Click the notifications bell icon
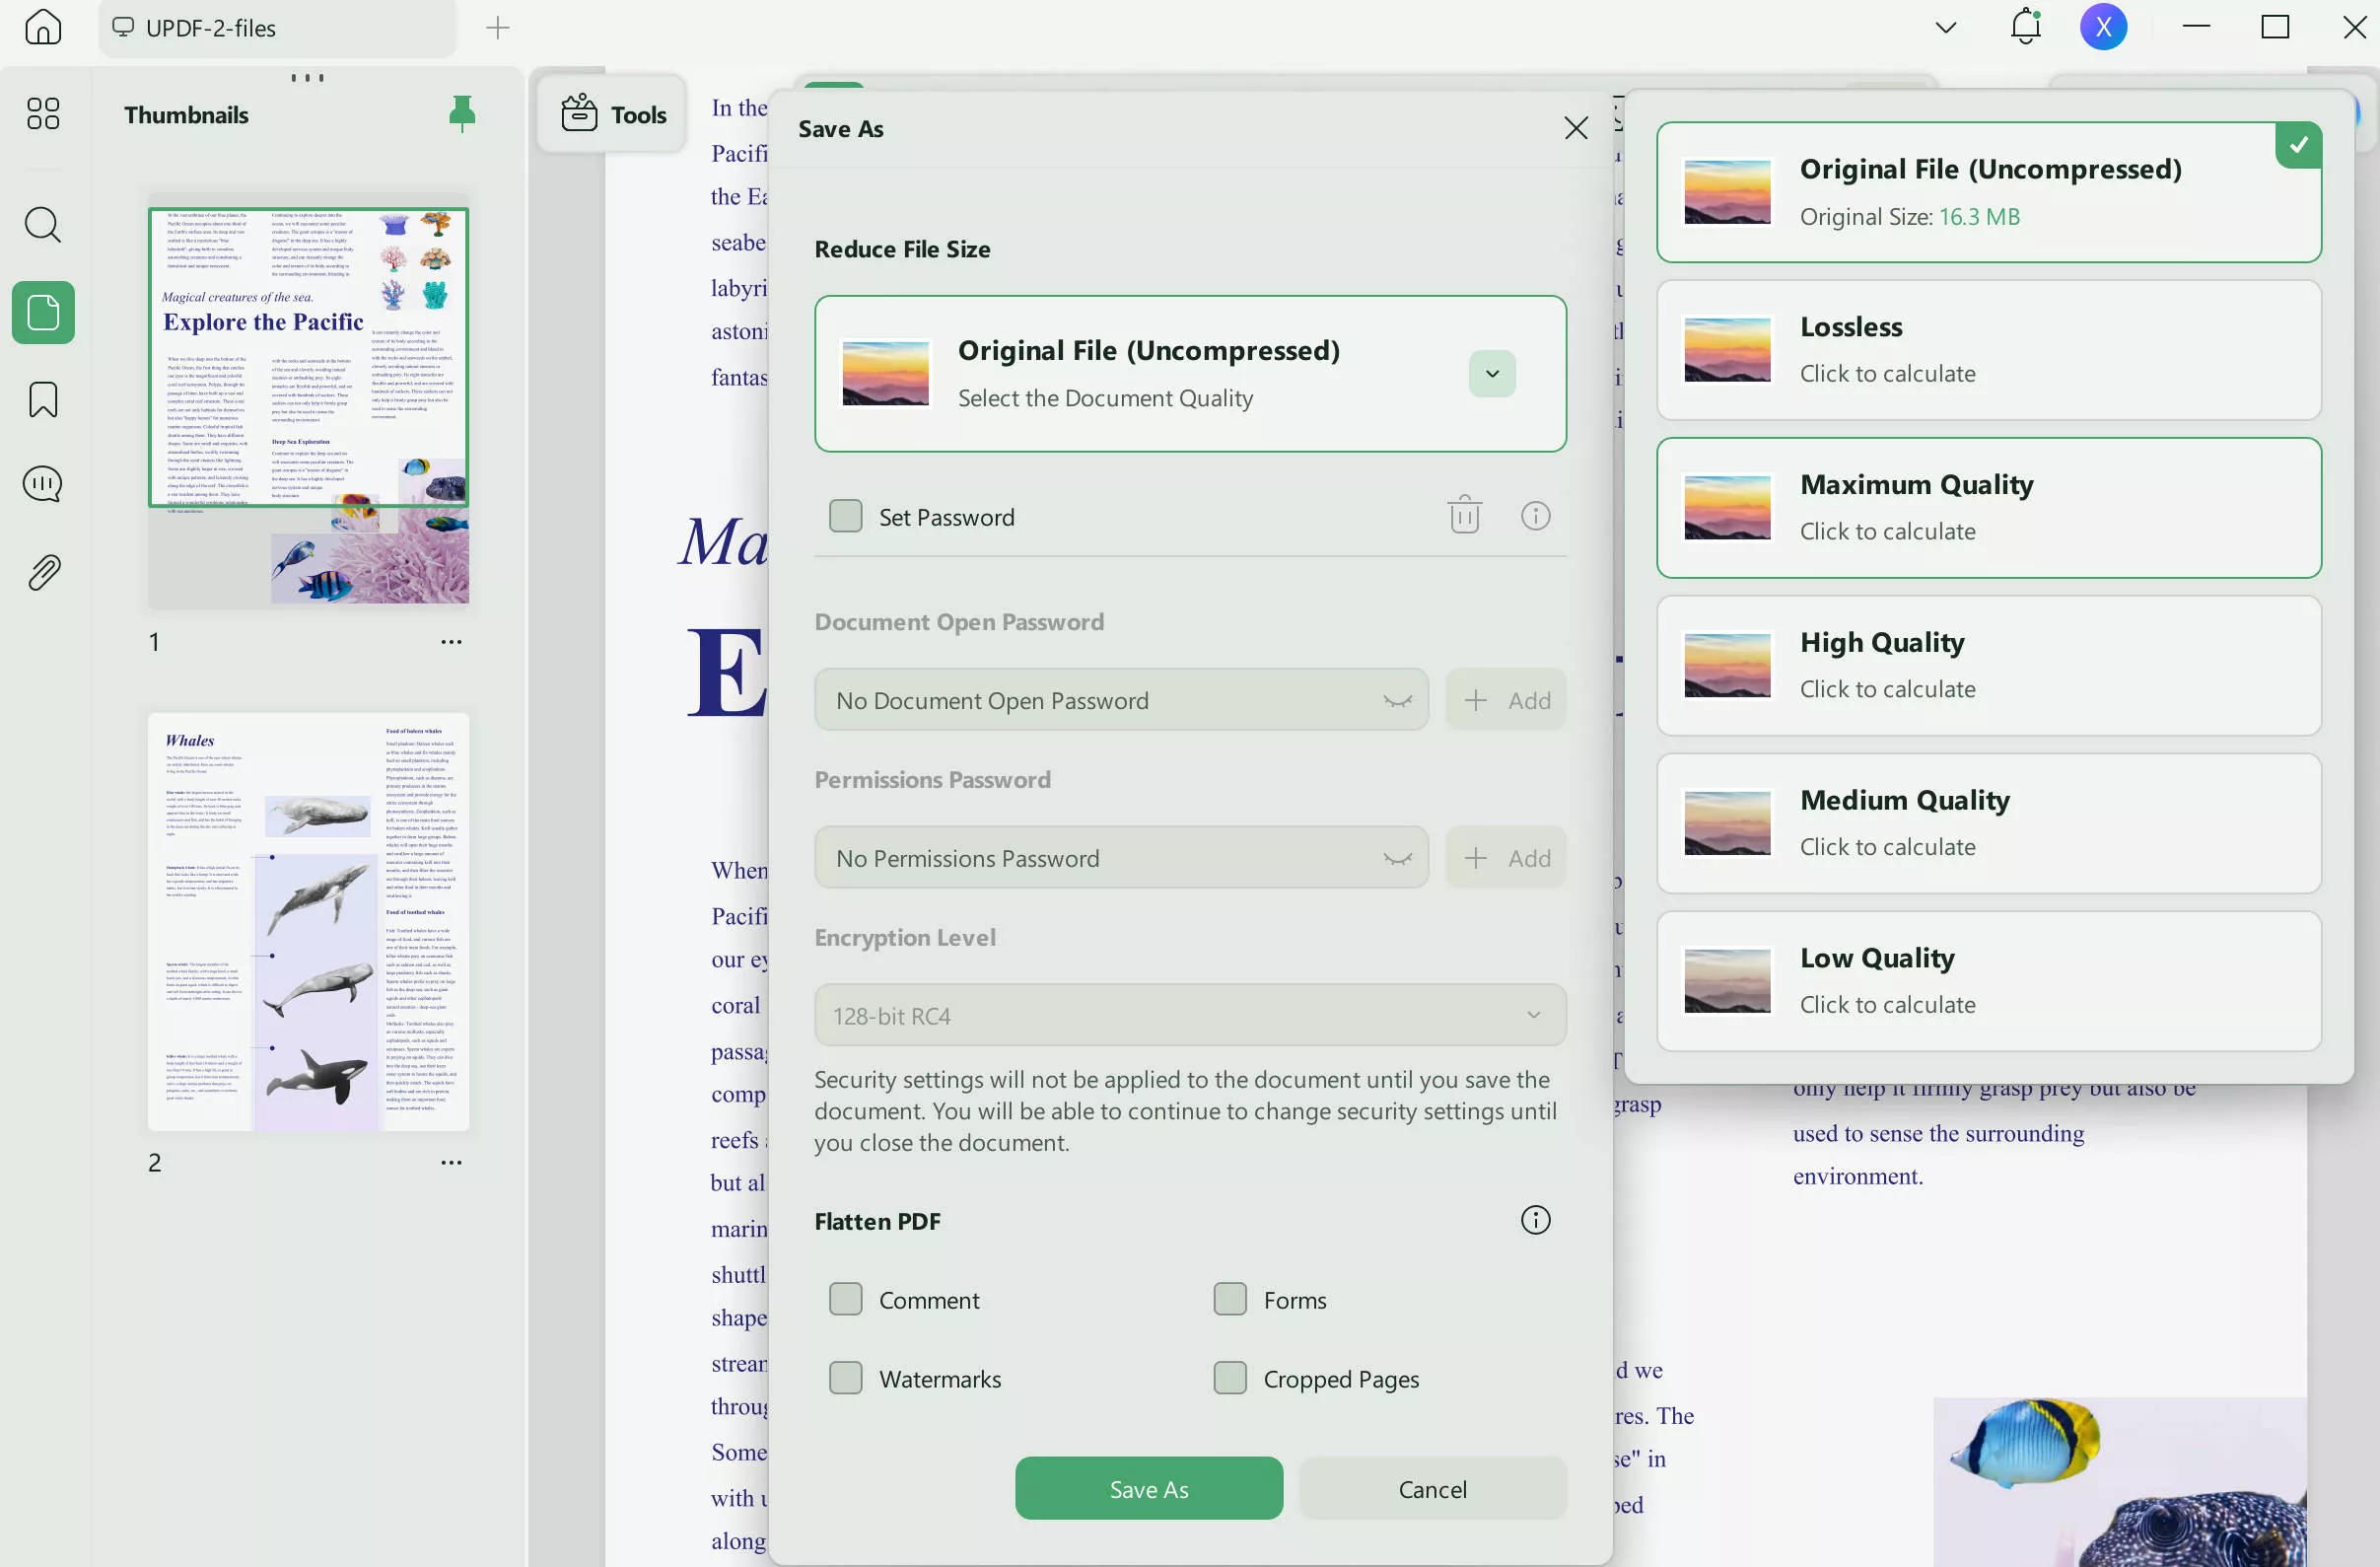This screenshot has width=2380, height=1567. pyautogui.click(x=2025, y=27)
